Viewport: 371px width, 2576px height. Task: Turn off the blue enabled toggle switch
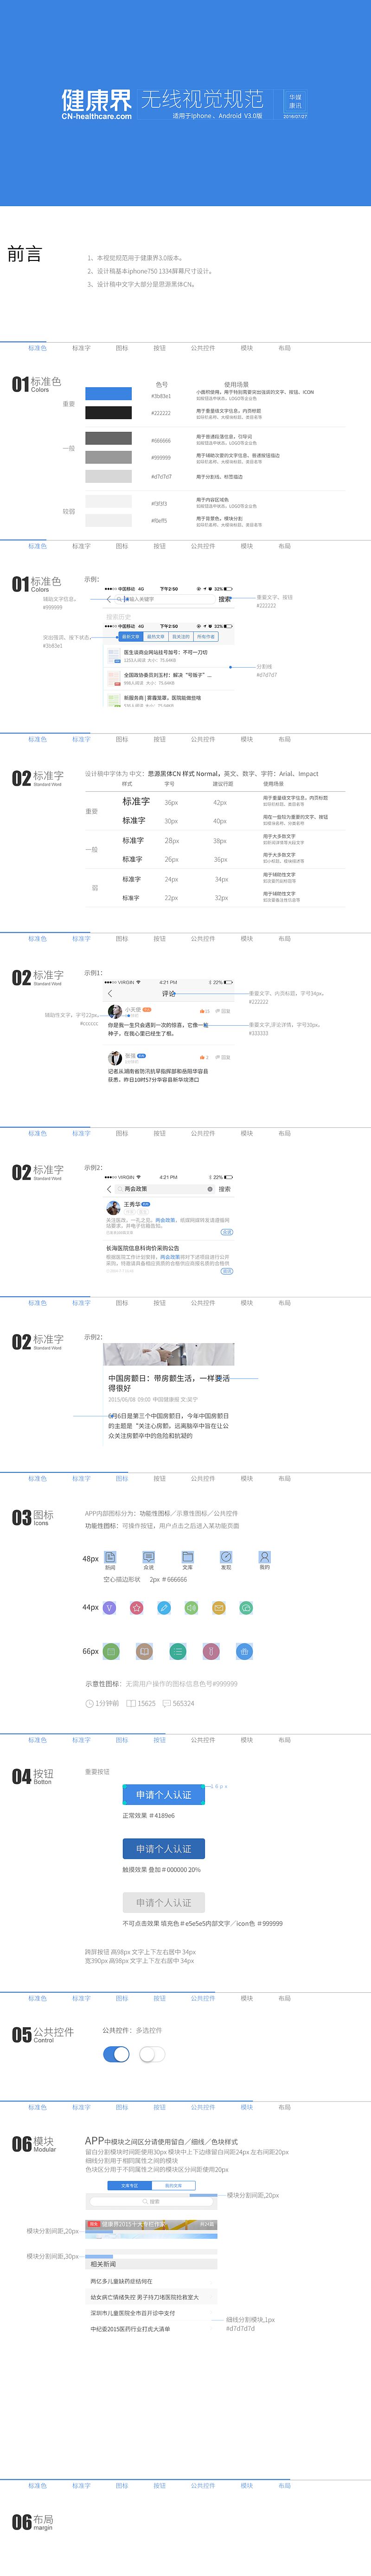coord(116,2054)
